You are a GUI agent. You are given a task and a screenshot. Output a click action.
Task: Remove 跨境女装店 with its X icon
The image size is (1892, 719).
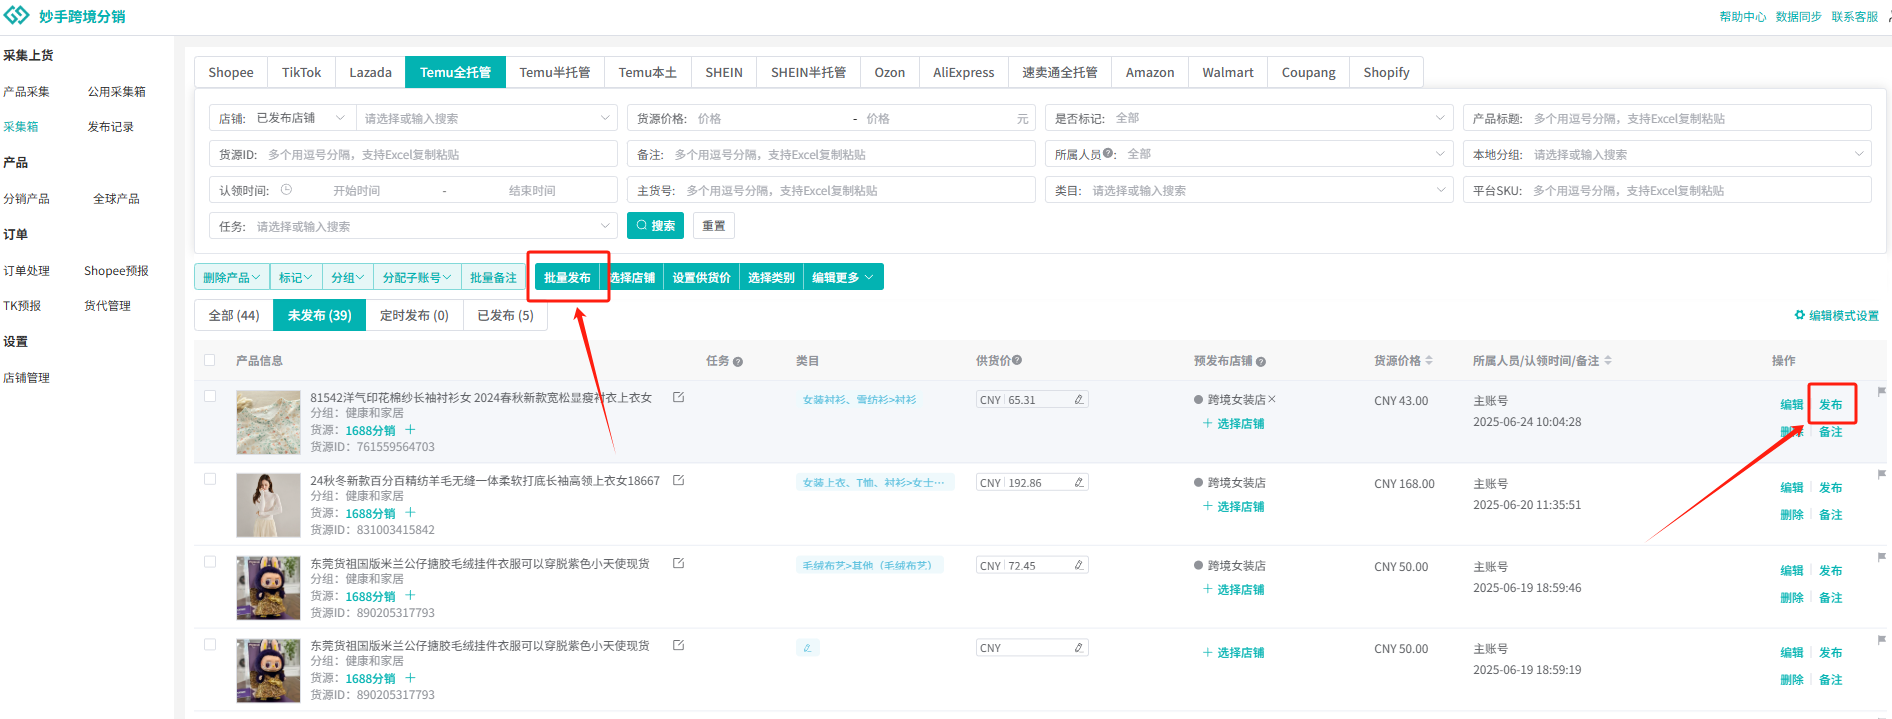[x=1272, y=399]
